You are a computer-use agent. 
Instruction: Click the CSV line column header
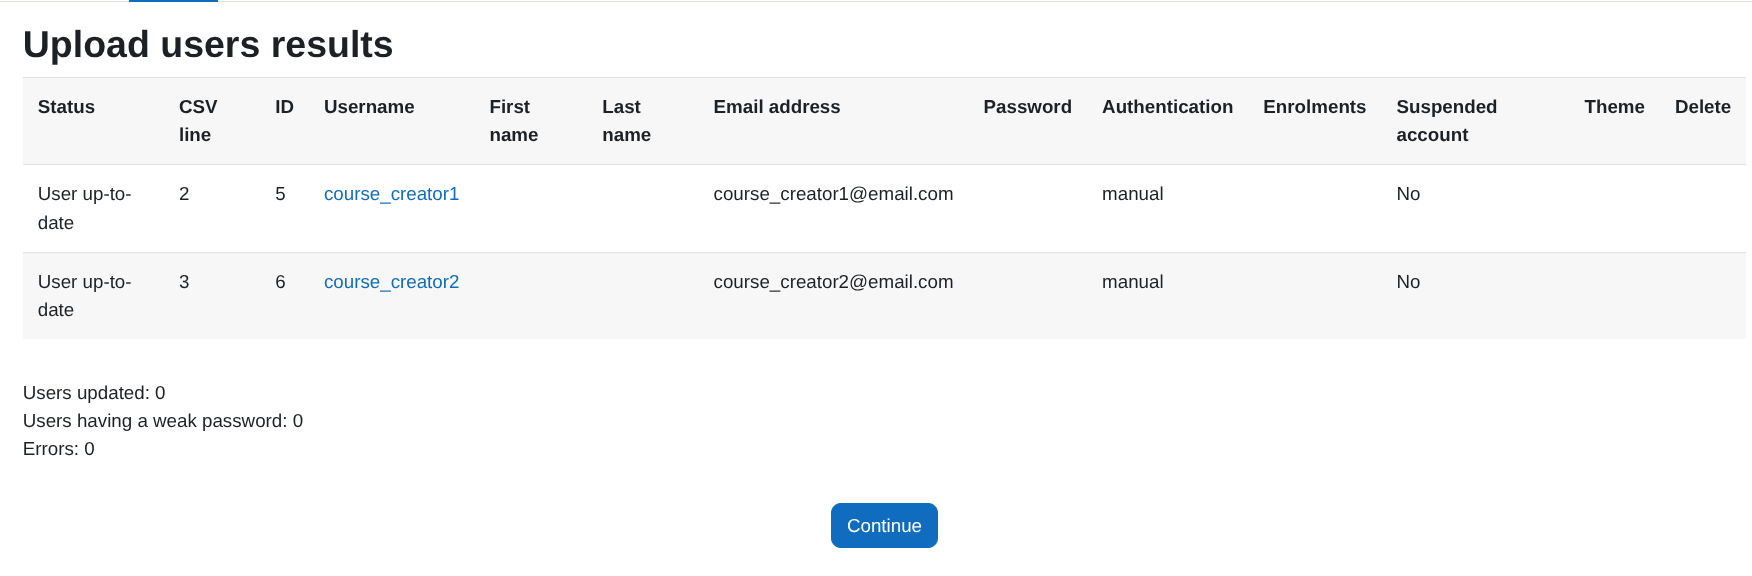pyautogui.click(x=197, y=120)
